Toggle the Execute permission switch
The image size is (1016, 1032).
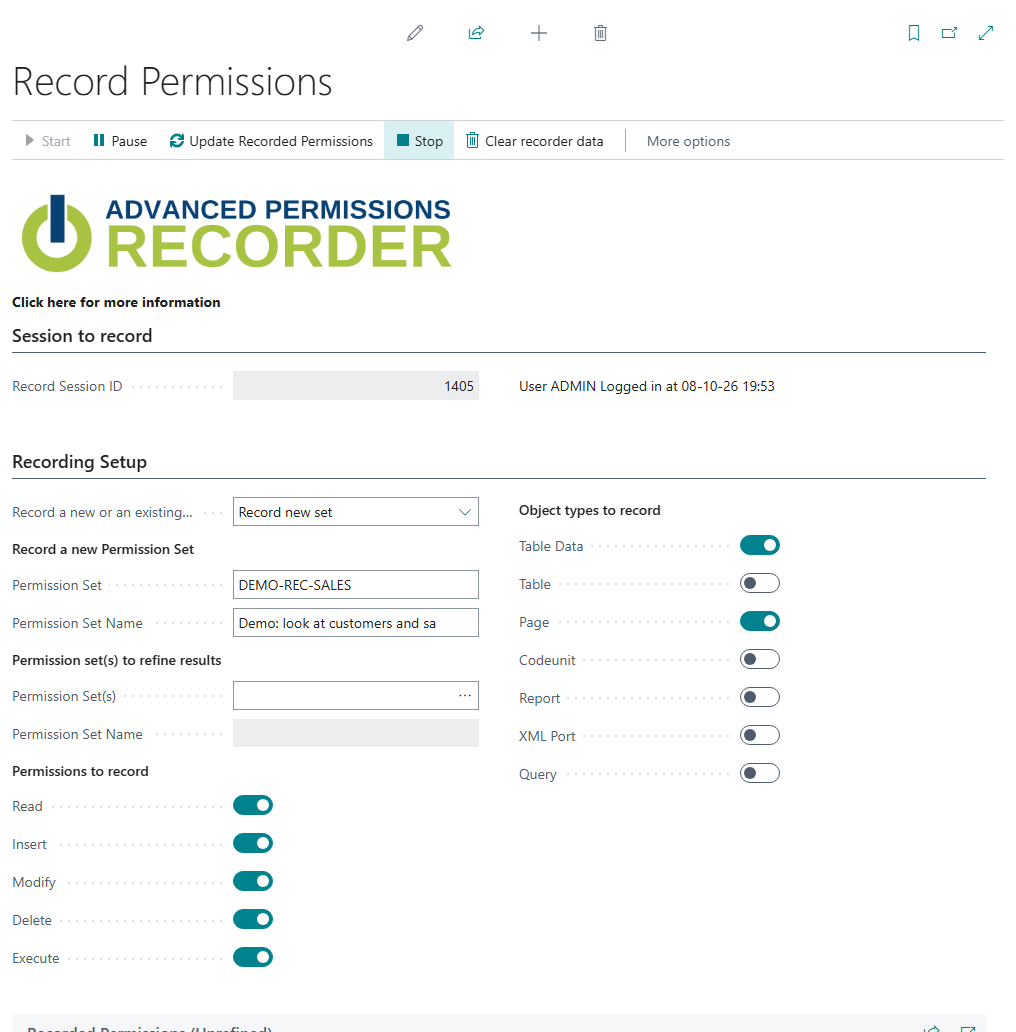click(253, 958)
